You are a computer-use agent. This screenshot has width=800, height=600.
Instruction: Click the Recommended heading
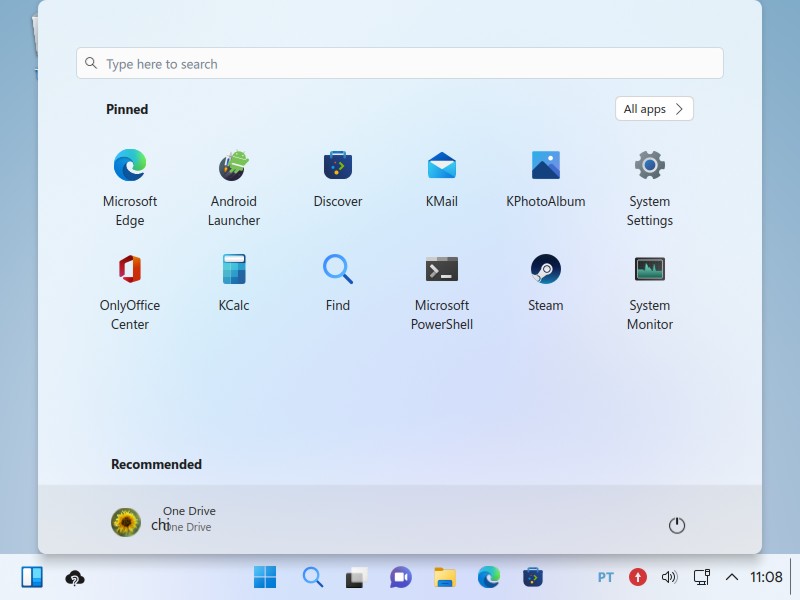[x=156, y=464]
